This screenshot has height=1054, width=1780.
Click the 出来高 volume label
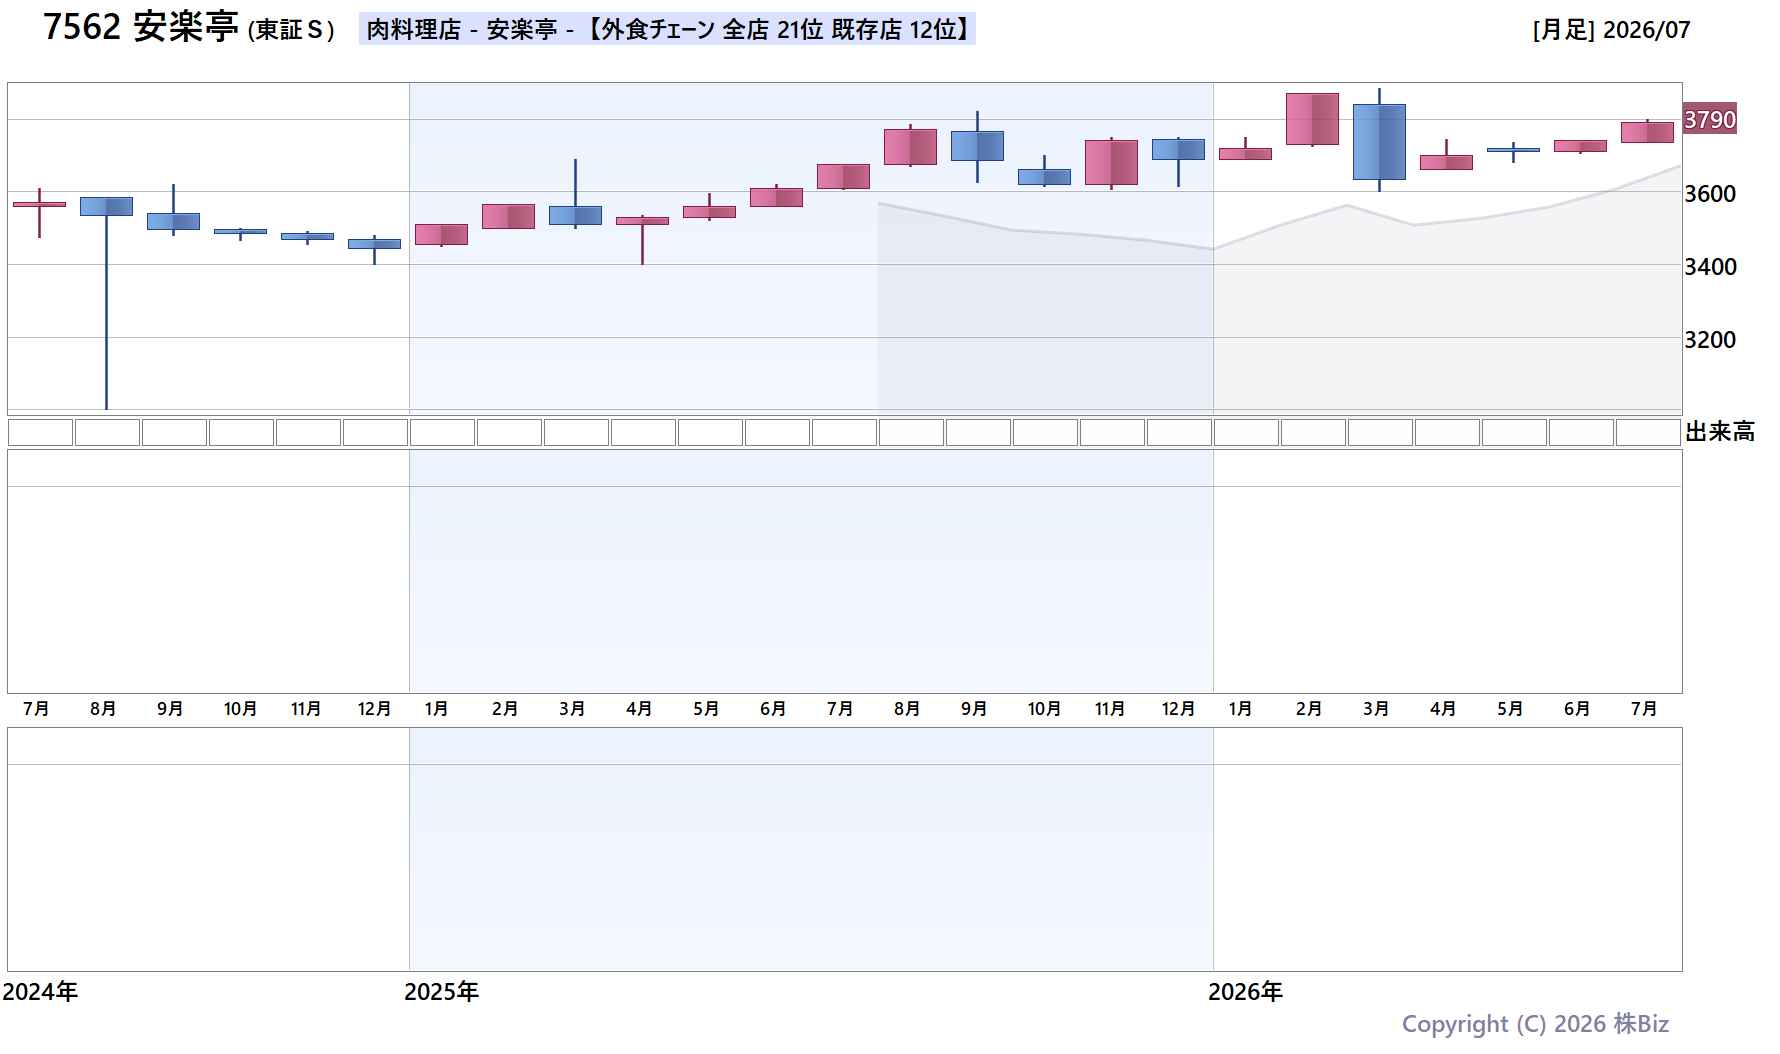pyautogui.click(x=1720, y=432)
